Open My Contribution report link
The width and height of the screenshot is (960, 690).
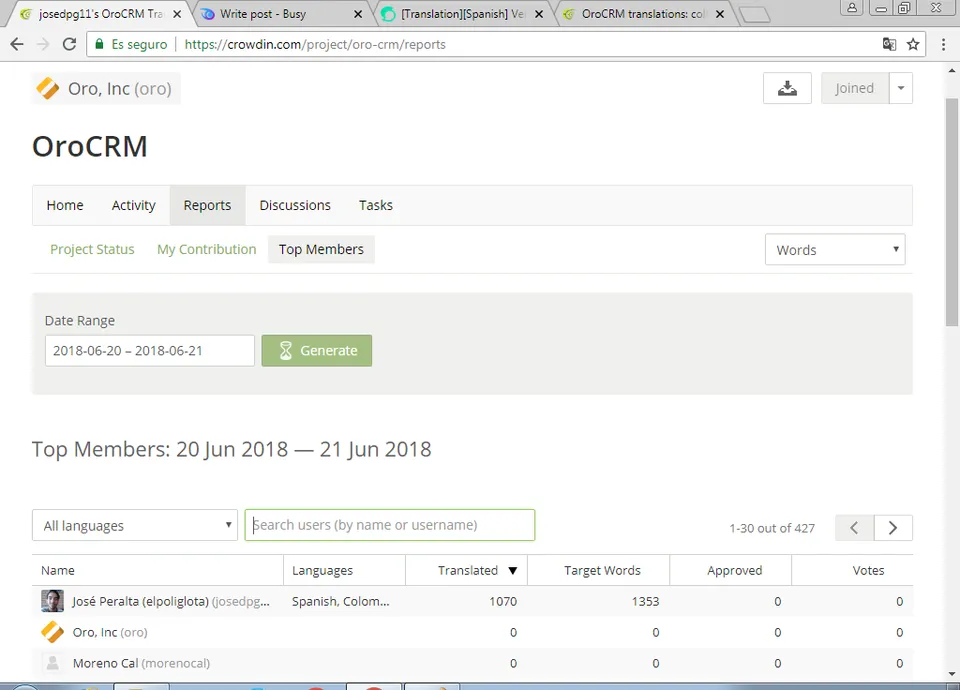tap(207, 249)
